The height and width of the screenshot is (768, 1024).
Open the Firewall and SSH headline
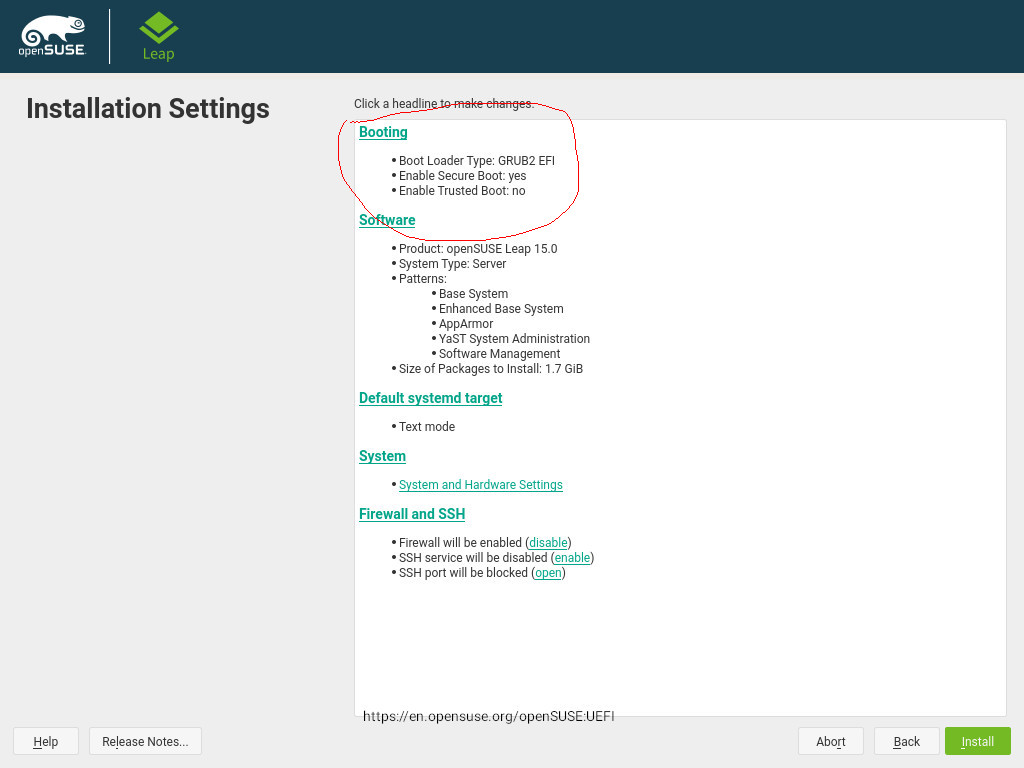pos(411,514)
